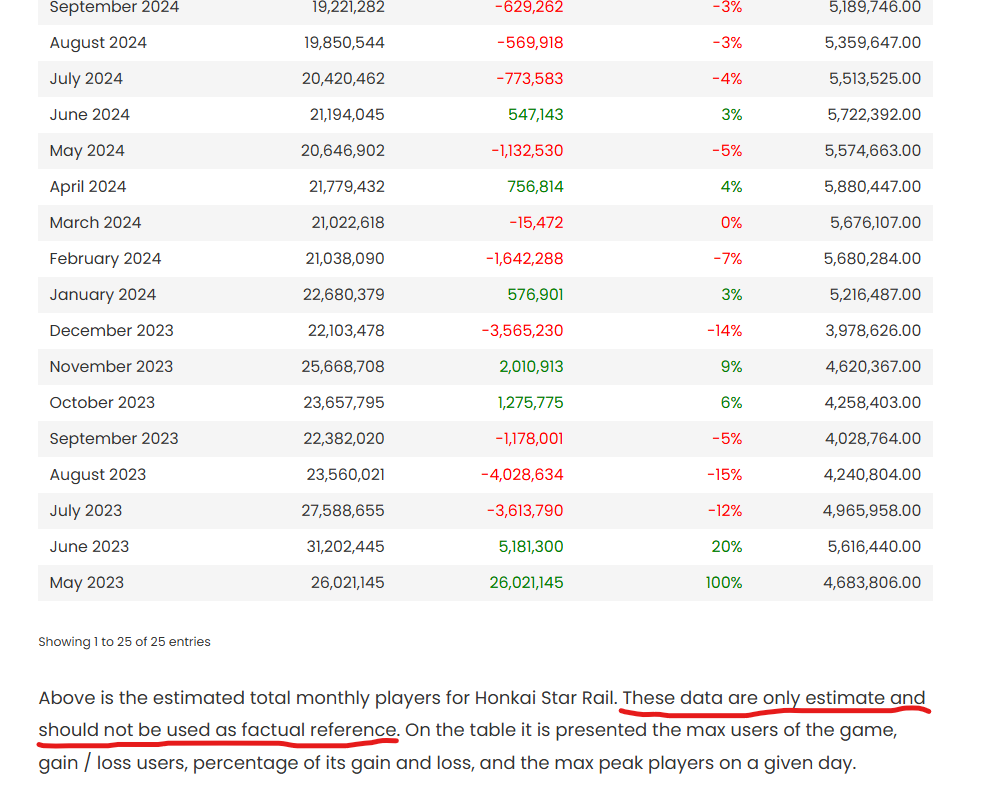Click the 'November 2023' month cell
986x792 pixels.
(111, 367)
